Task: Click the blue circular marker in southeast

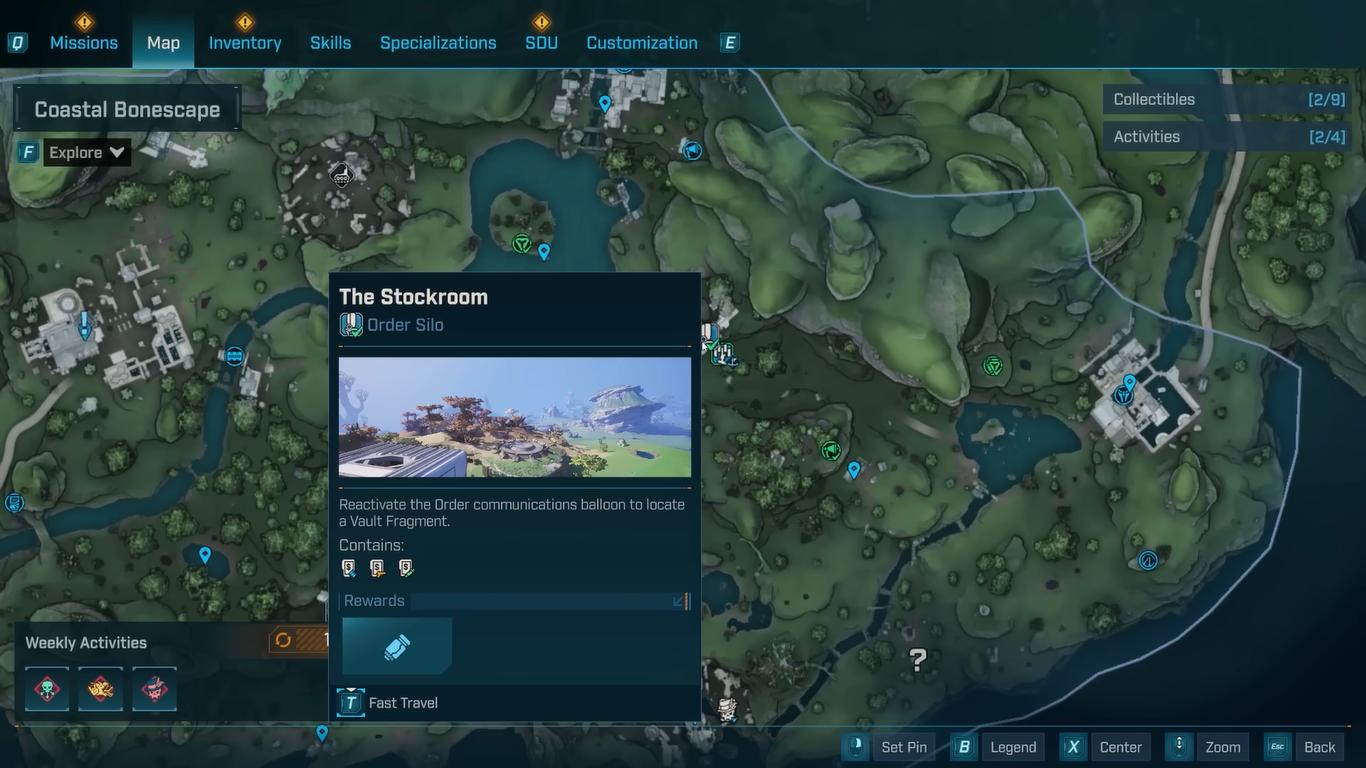Action: point(1148,561)
